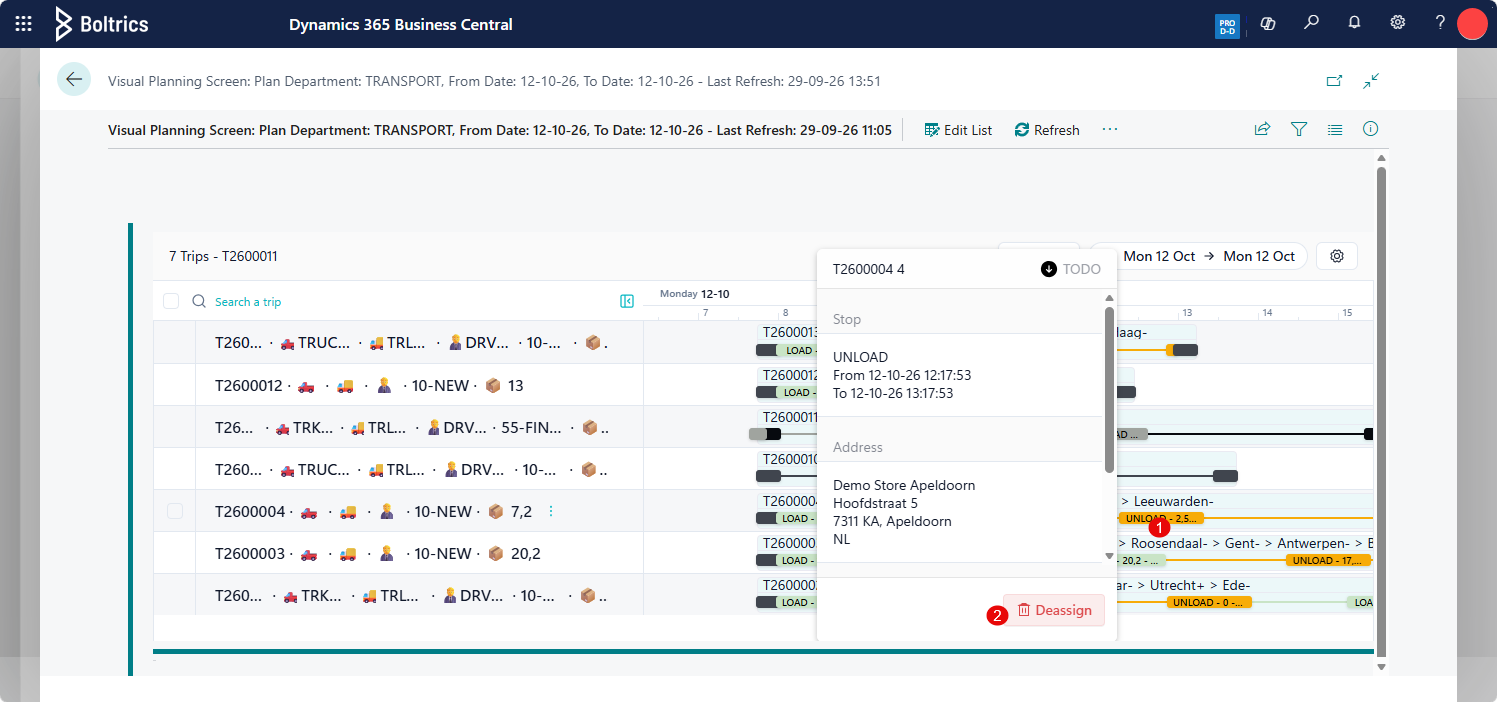
Task: Click the main page vertical scrollbar
Action: pos(1381,410)
